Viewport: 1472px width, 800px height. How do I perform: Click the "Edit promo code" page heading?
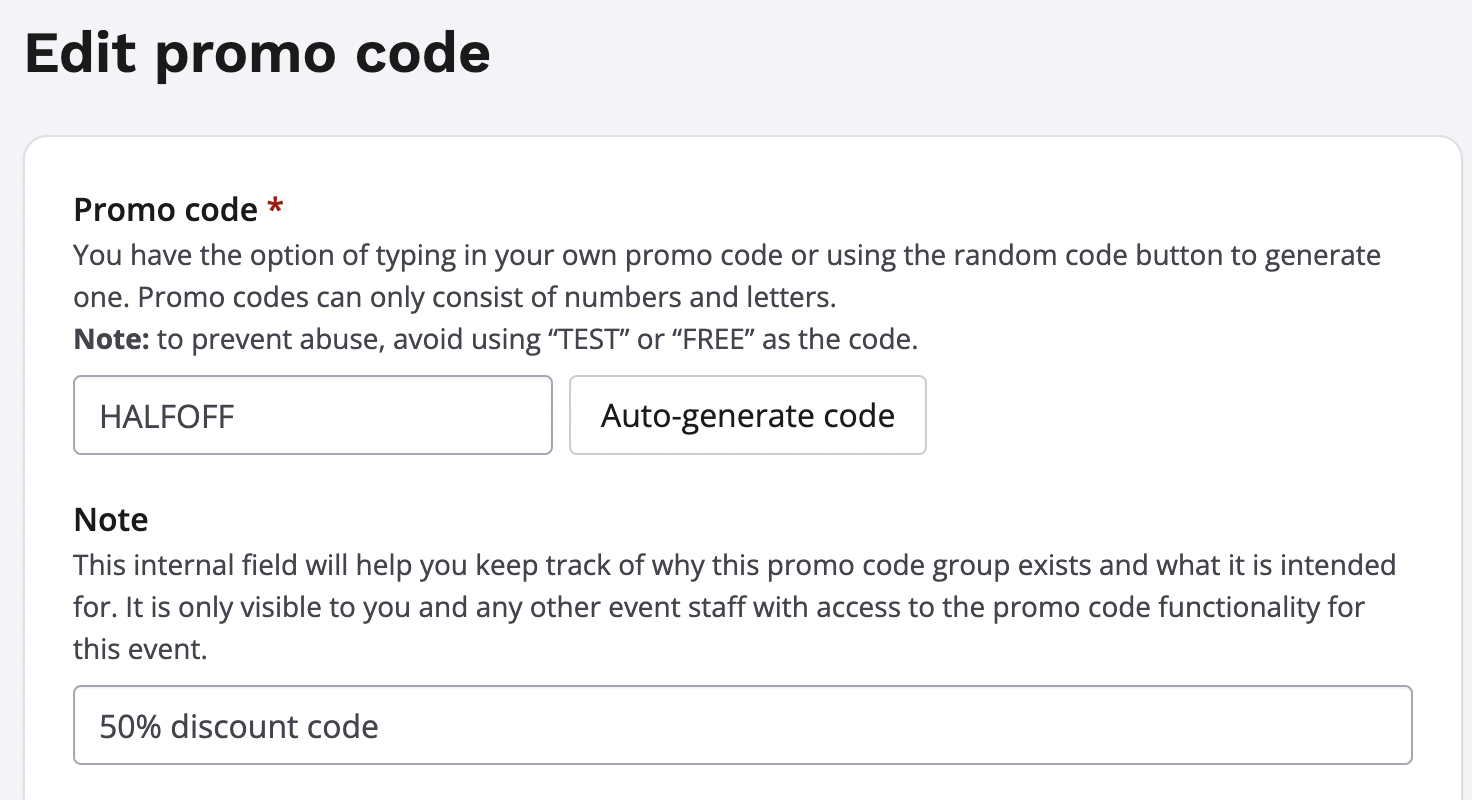tap(257, 54)
